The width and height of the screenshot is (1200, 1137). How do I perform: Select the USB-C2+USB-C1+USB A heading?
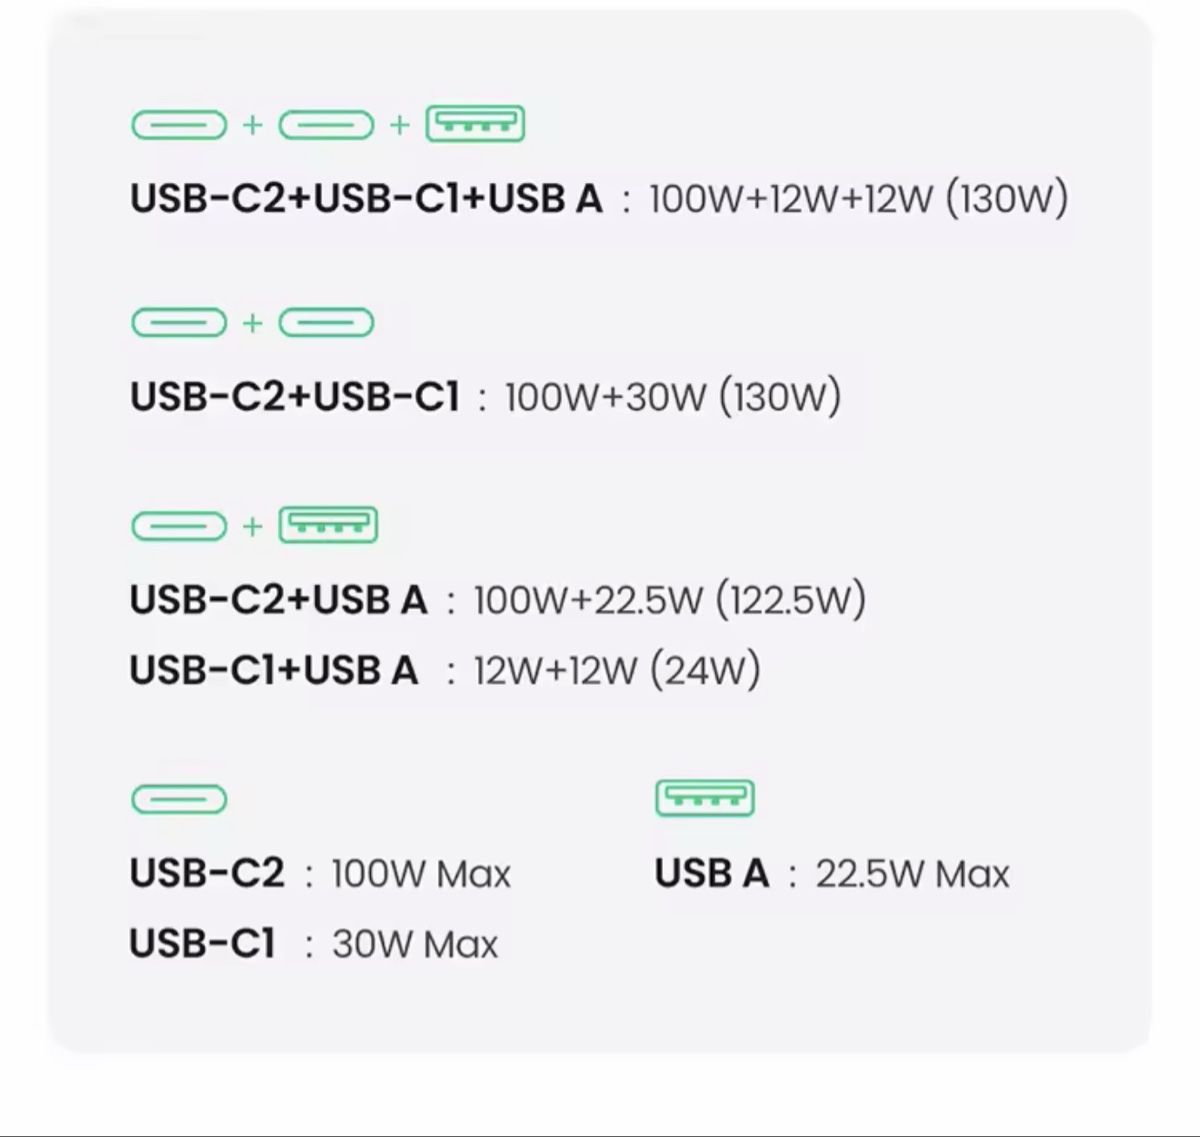(x=366, y=199)
